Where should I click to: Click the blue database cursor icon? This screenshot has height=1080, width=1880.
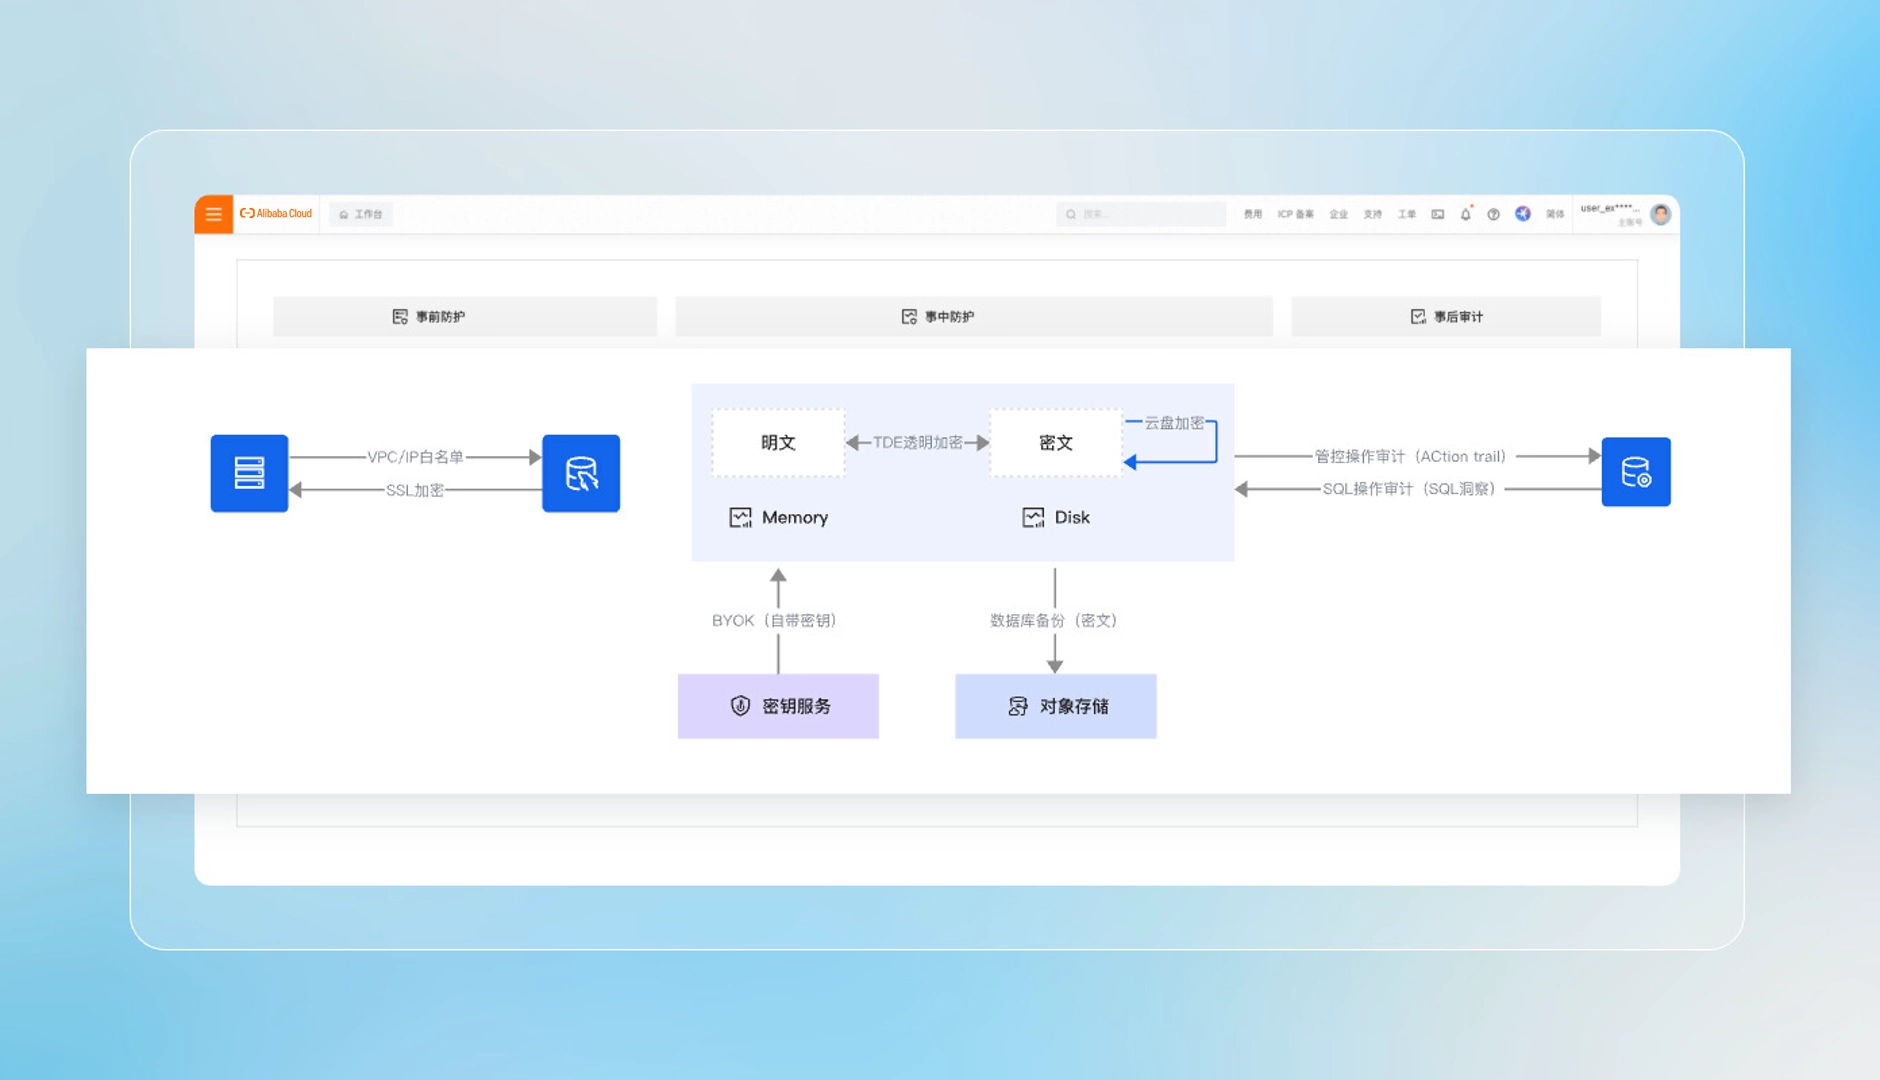click(581, 473)
